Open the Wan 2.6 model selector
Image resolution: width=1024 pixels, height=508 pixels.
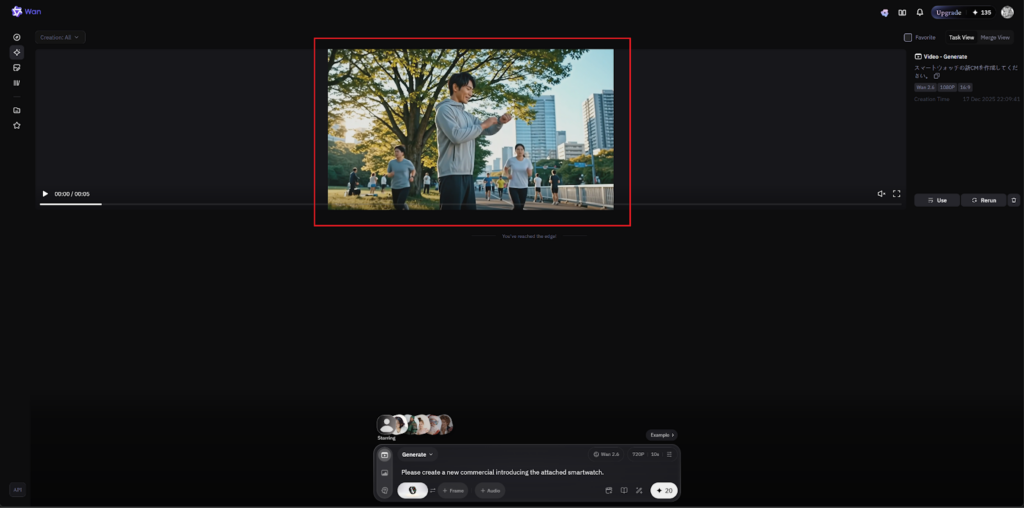pos(606,454)
